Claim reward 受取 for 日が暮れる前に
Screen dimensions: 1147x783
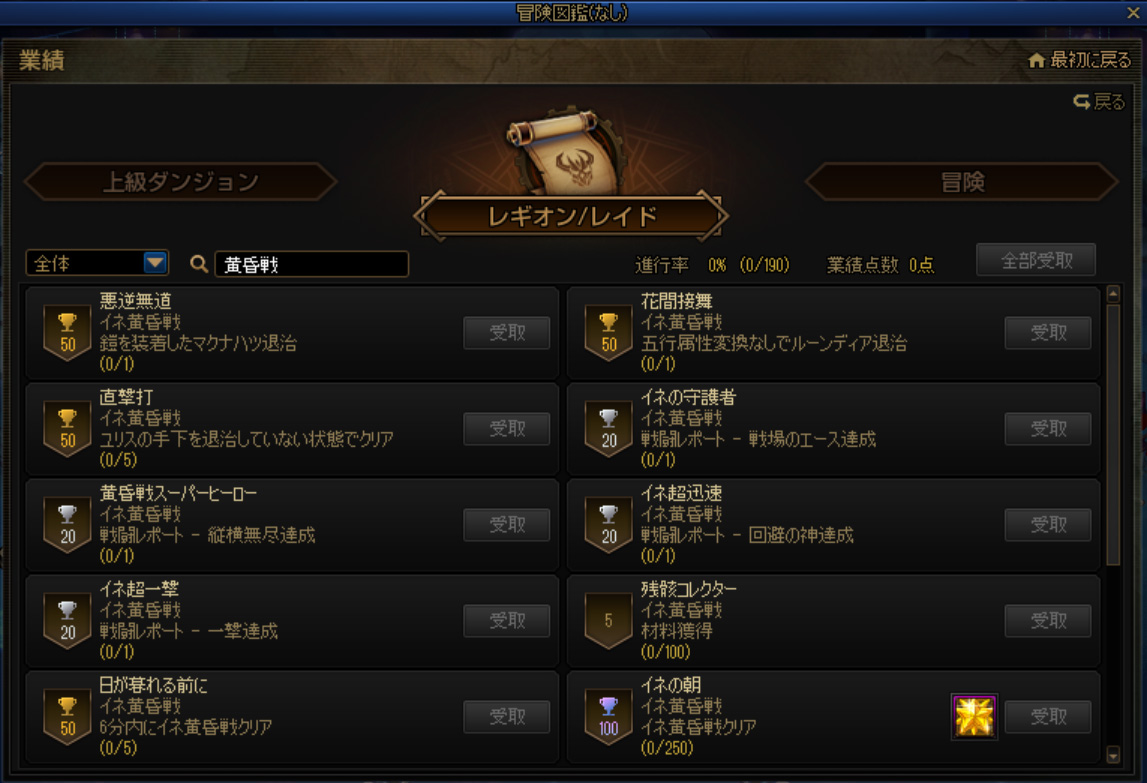506,717
